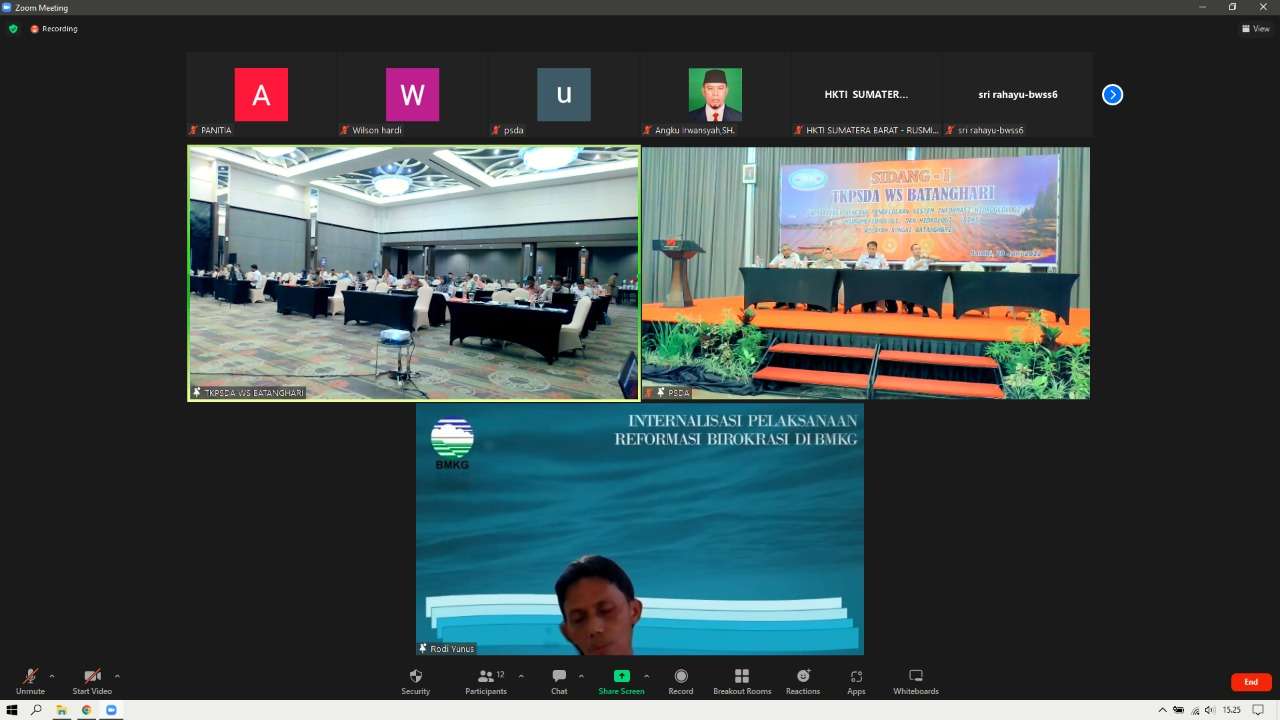
Task: Open Chrome from the taskbar
Action: [86, 710]
